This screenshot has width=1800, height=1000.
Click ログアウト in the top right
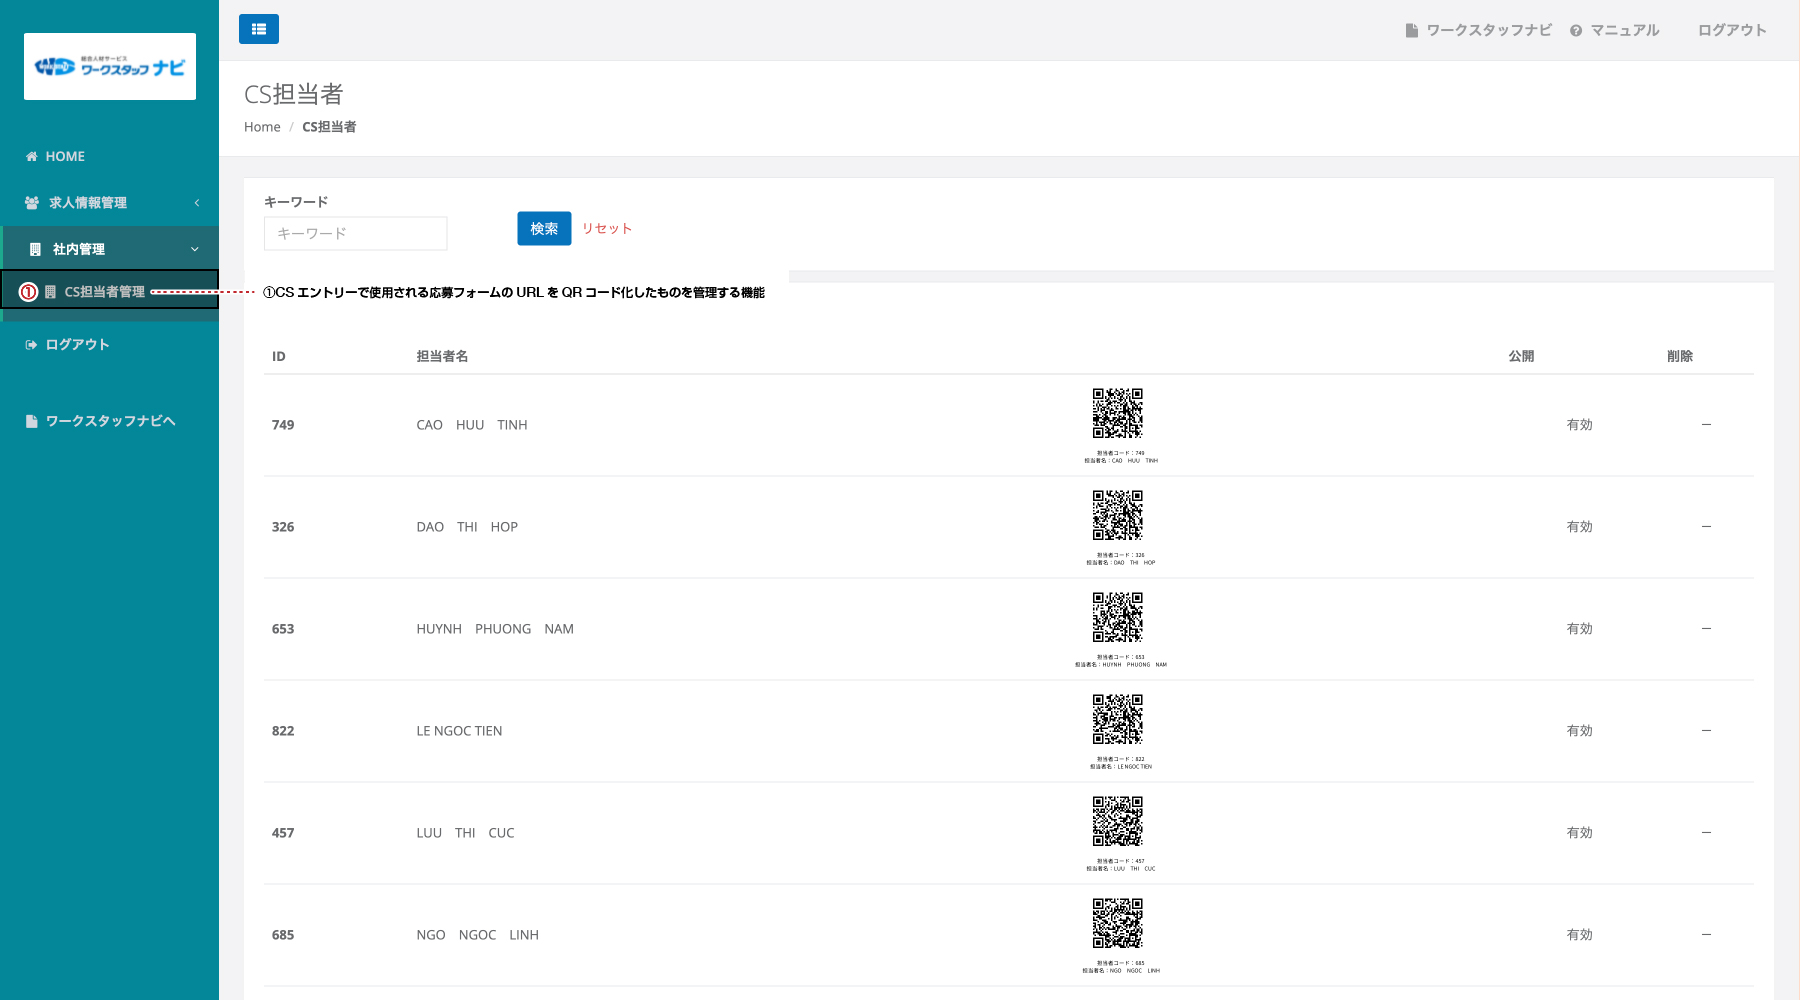coord(1731,30)
